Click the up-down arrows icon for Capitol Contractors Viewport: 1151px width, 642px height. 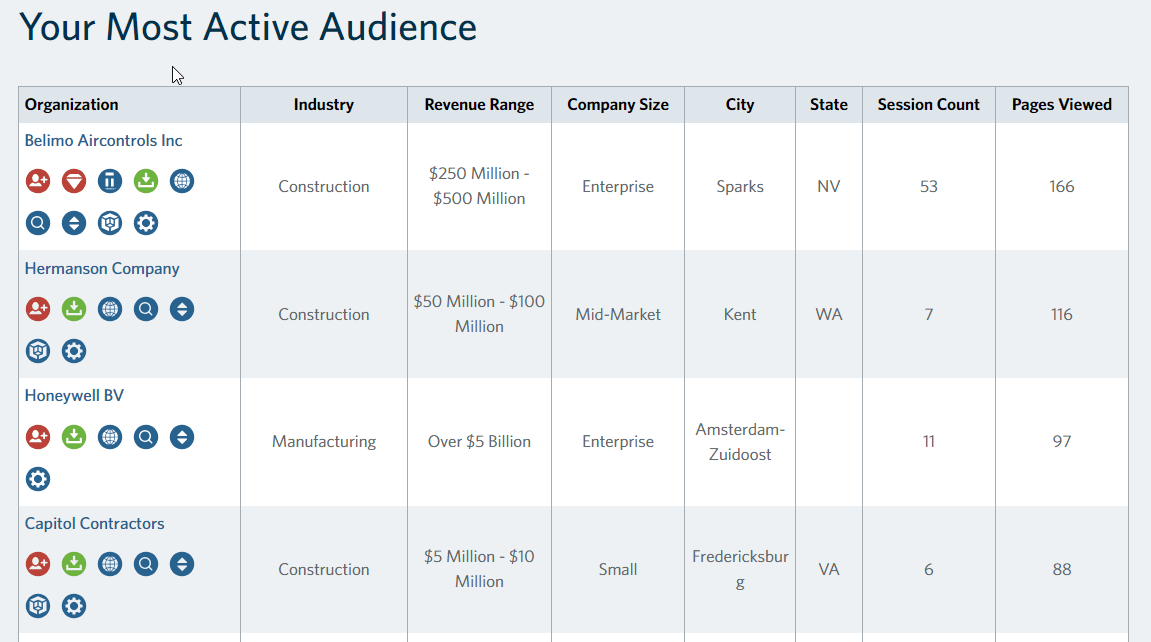pos(182,564)
